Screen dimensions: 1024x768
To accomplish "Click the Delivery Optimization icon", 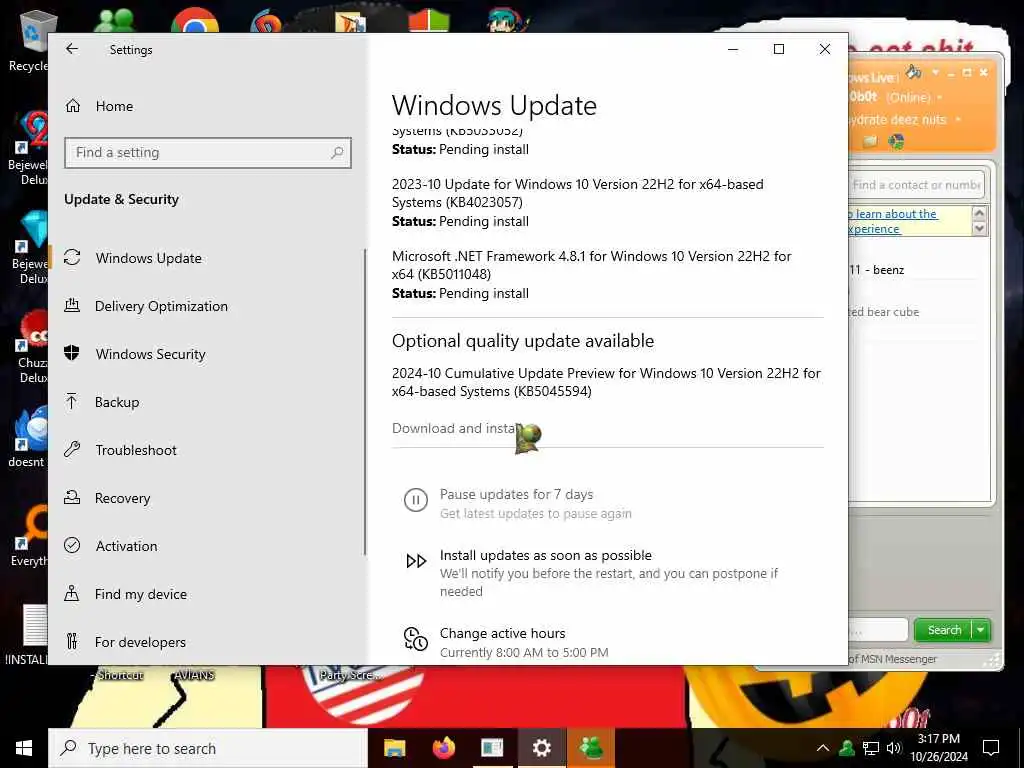I will [x=72, y=305].
